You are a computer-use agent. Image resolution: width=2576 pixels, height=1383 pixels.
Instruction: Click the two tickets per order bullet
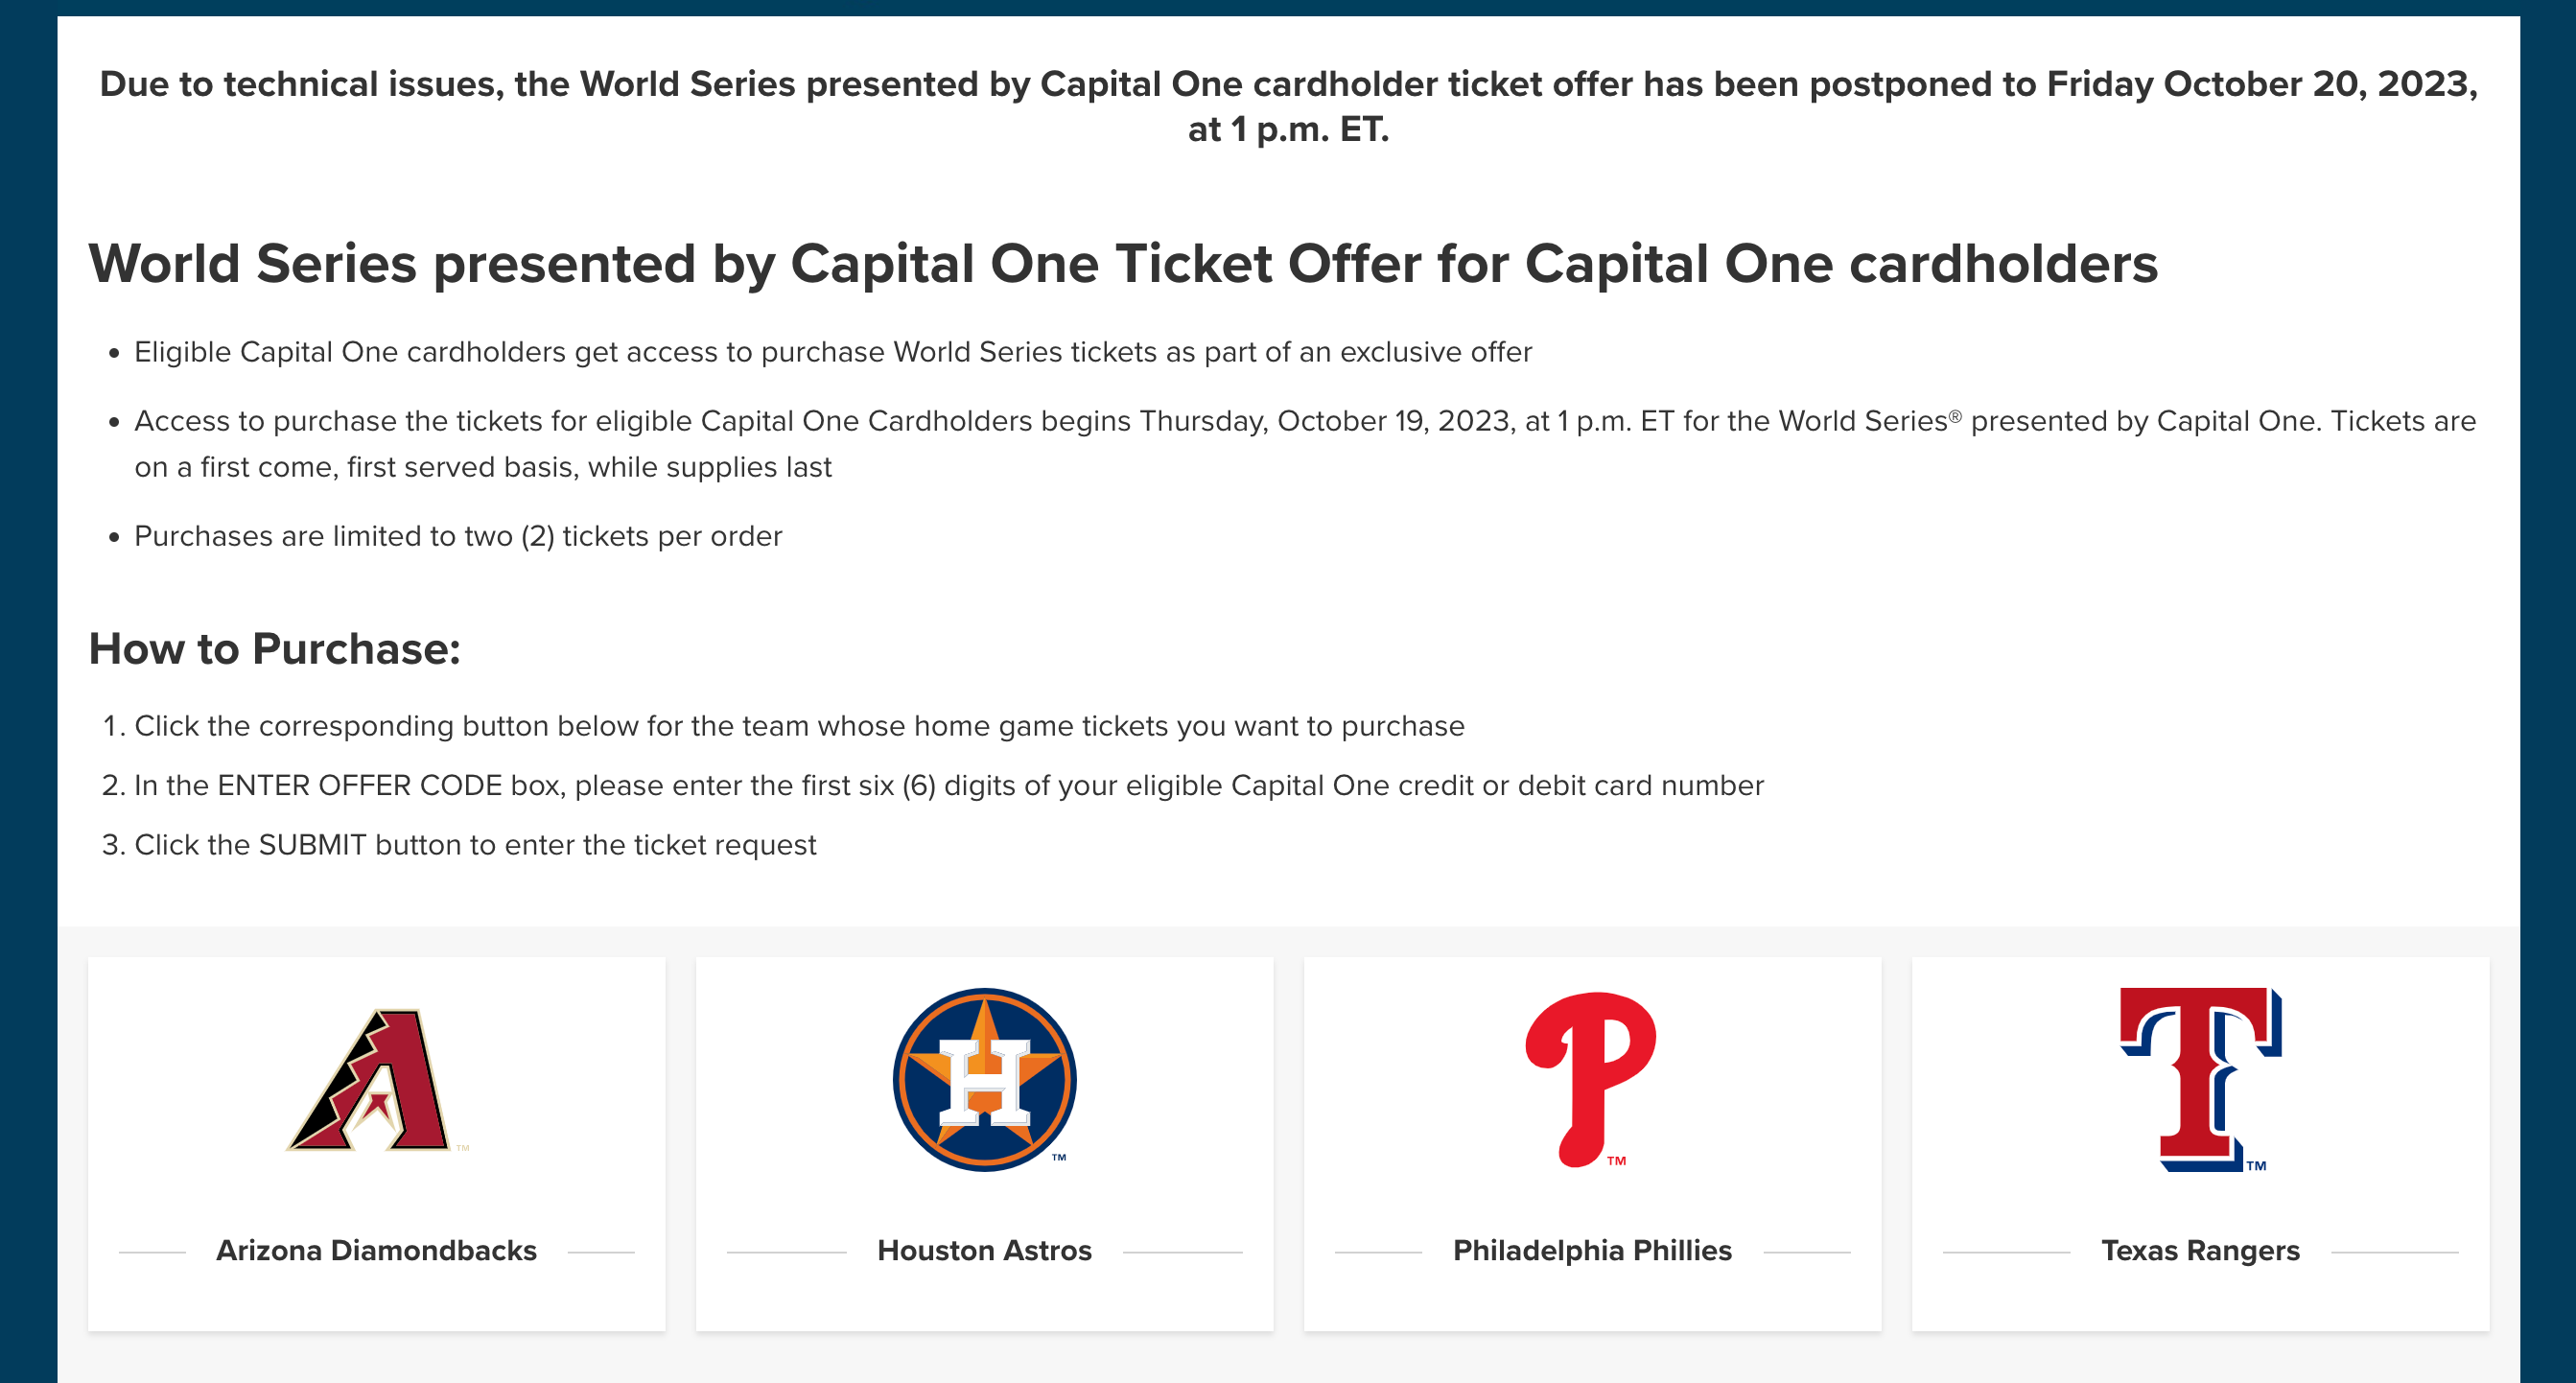click(x=458, y=536)
